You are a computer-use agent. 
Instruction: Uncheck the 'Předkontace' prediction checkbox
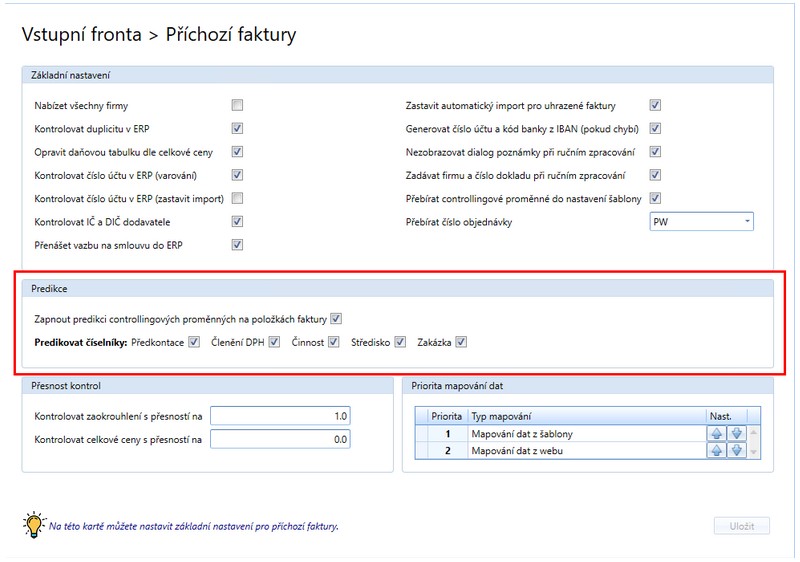(194, 343)
